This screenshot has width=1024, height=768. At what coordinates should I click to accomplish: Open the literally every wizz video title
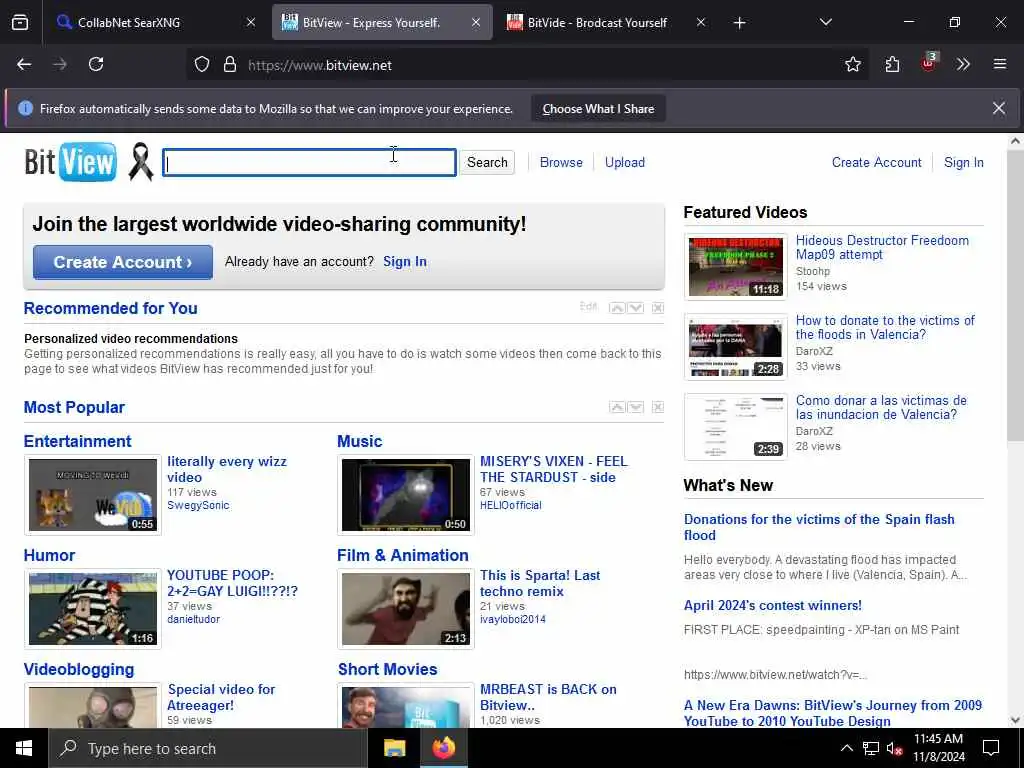click(227, 469)
